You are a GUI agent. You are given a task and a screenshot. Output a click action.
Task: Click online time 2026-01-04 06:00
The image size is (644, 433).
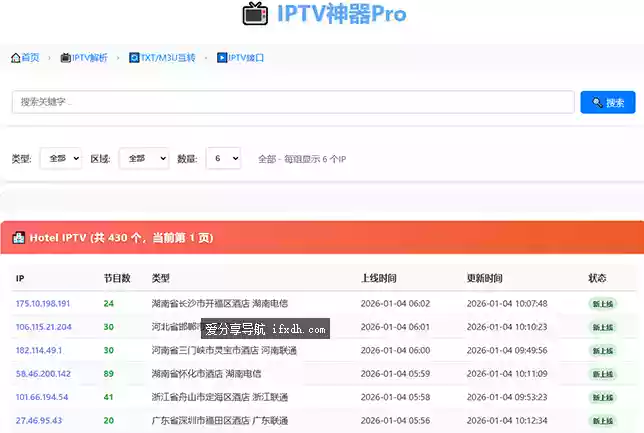(395, 350)
